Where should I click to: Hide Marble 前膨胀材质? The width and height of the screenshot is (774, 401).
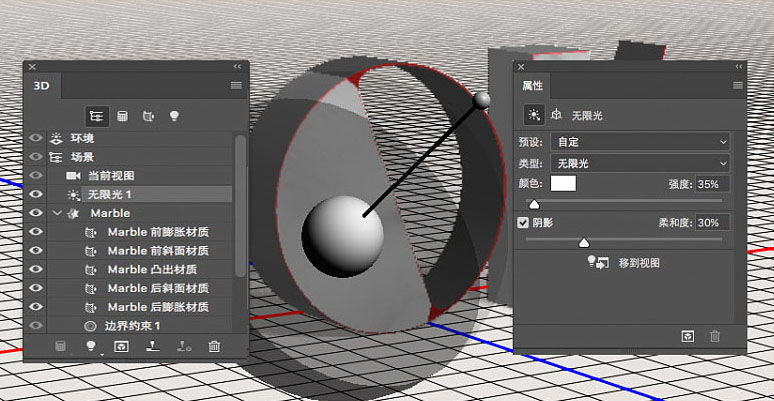tap(36, 232)
